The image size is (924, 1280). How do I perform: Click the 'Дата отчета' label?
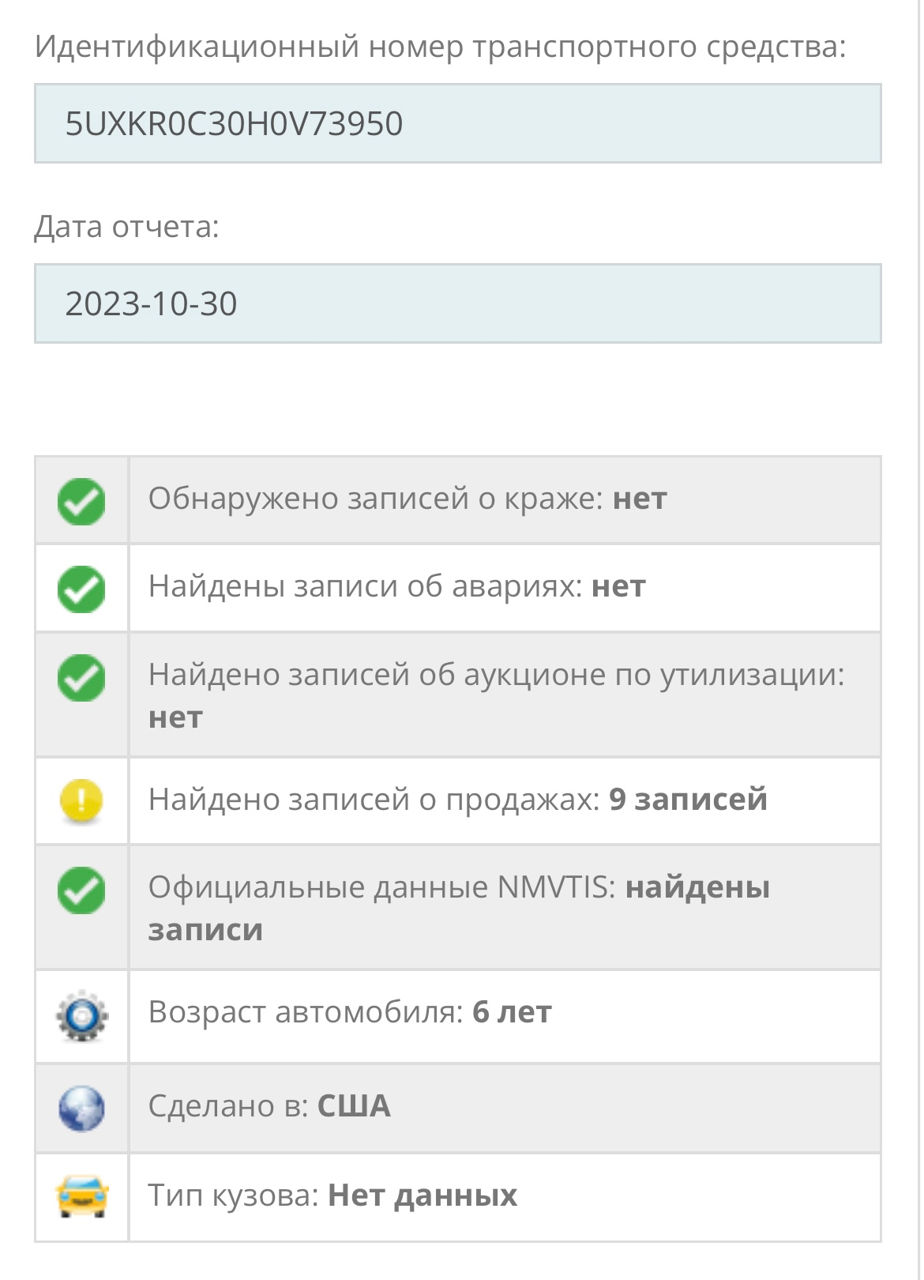pyautogui.click(x=127, y=227)
